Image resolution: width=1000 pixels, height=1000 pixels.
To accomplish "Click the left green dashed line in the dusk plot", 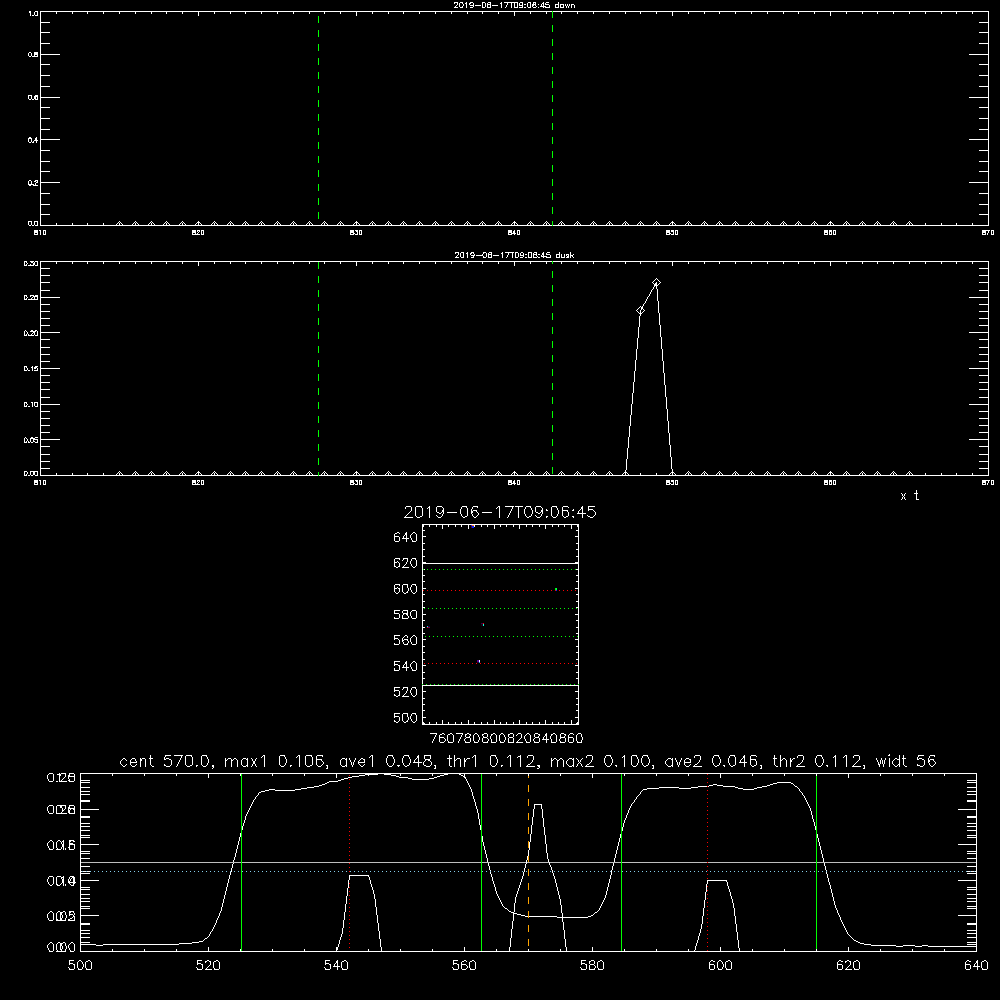I will (x=318, y=368).
